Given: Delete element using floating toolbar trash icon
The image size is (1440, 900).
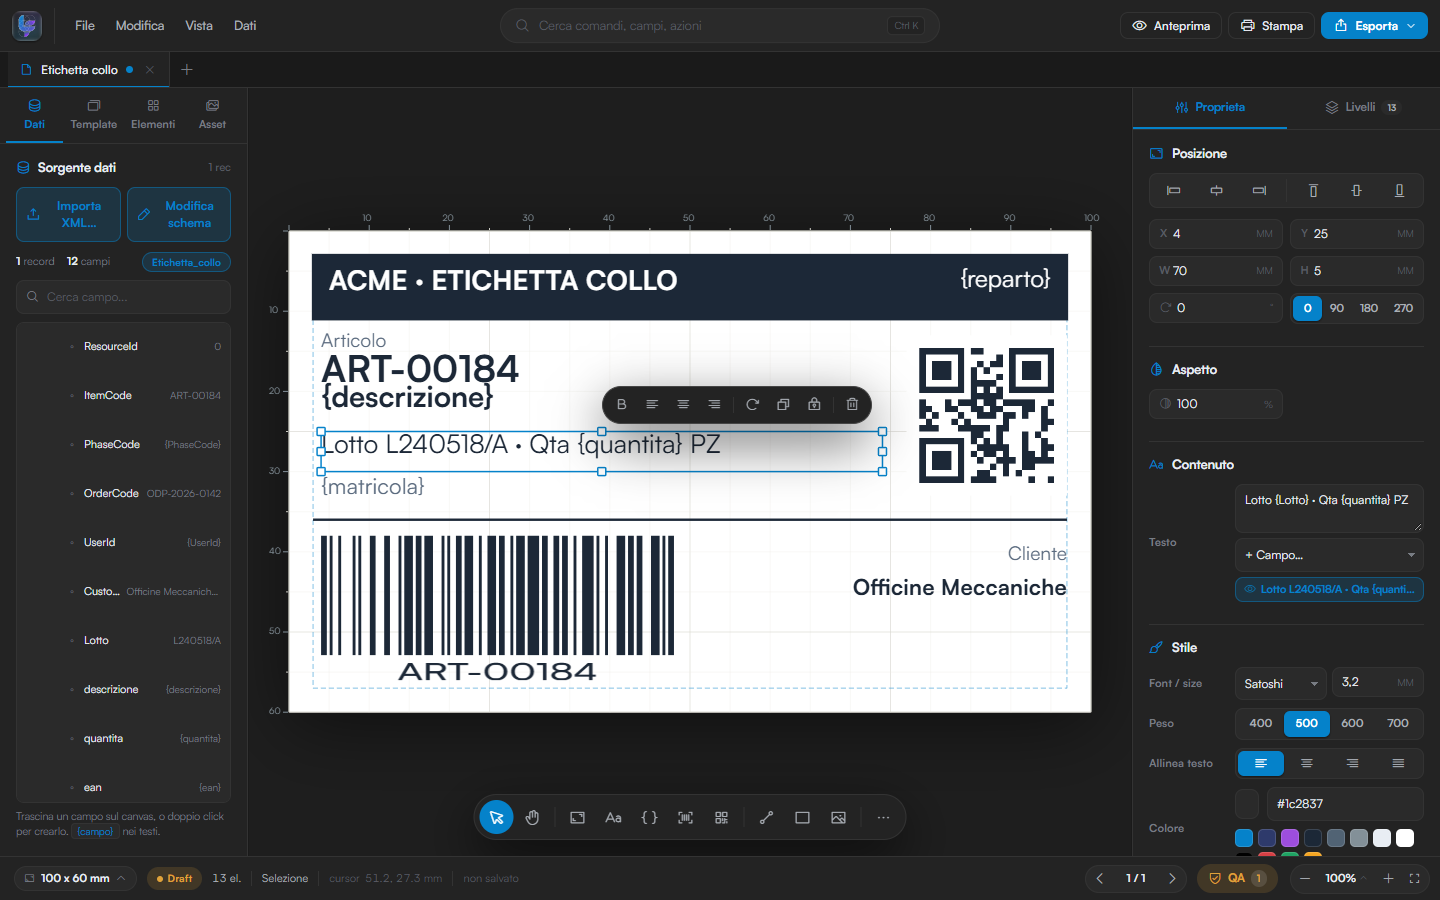Looking at the screenshot, I should click(x=852, y=404).
